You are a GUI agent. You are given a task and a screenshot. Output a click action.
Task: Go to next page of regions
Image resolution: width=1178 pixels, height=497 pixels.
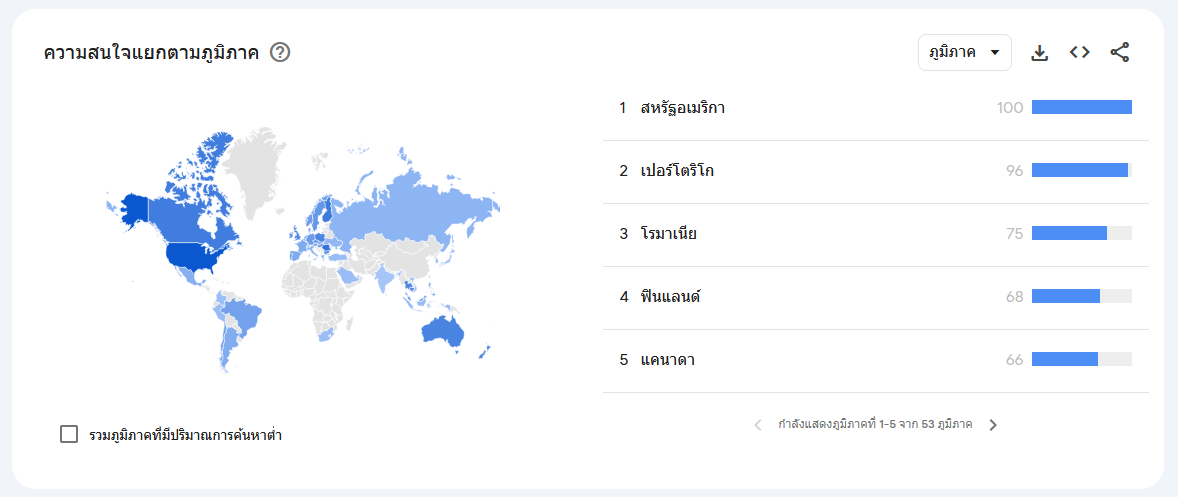click(993, 425)
